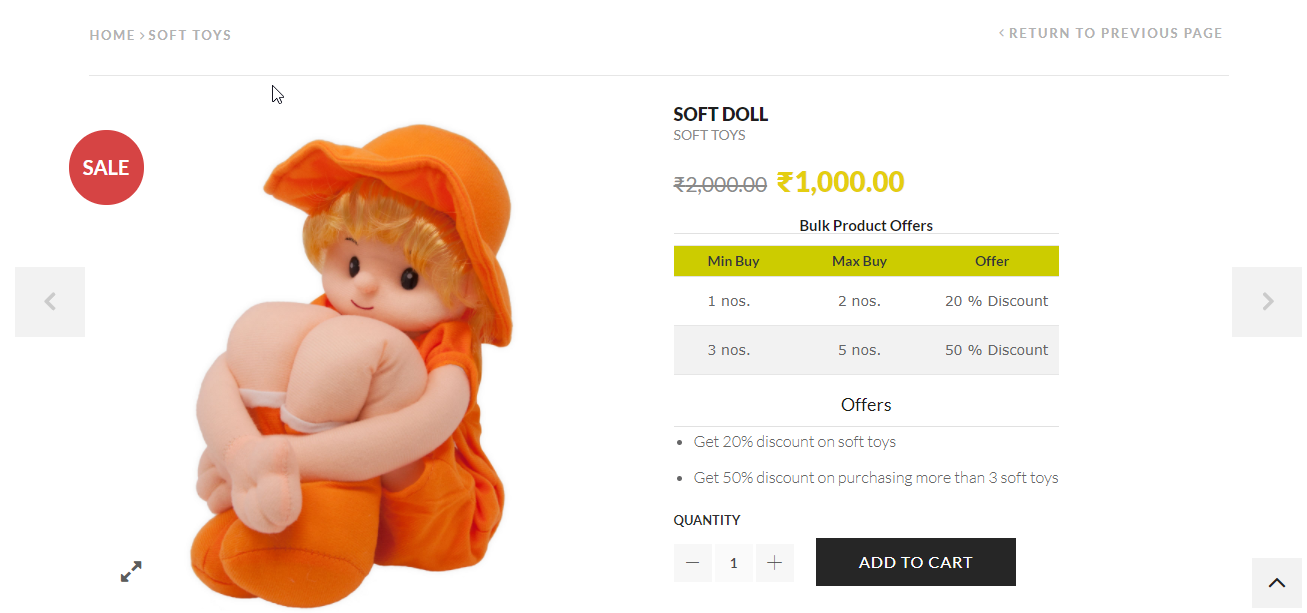
Task: Select the Max Buy column header
Action: pos(859,261)
